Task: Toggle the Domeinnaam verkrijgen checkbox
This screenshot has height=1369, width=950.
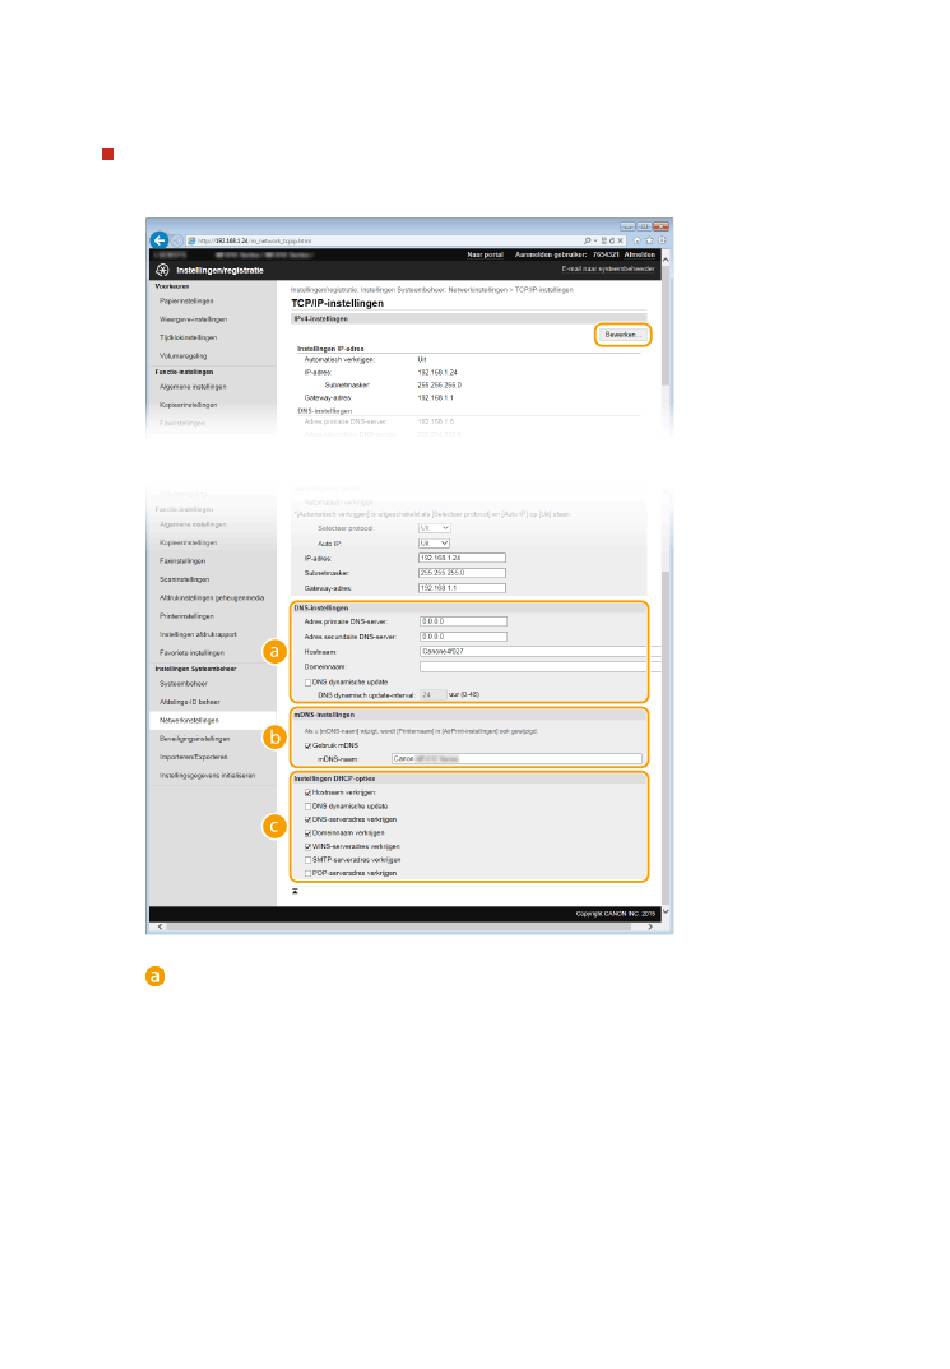Action: click(308, 833)
